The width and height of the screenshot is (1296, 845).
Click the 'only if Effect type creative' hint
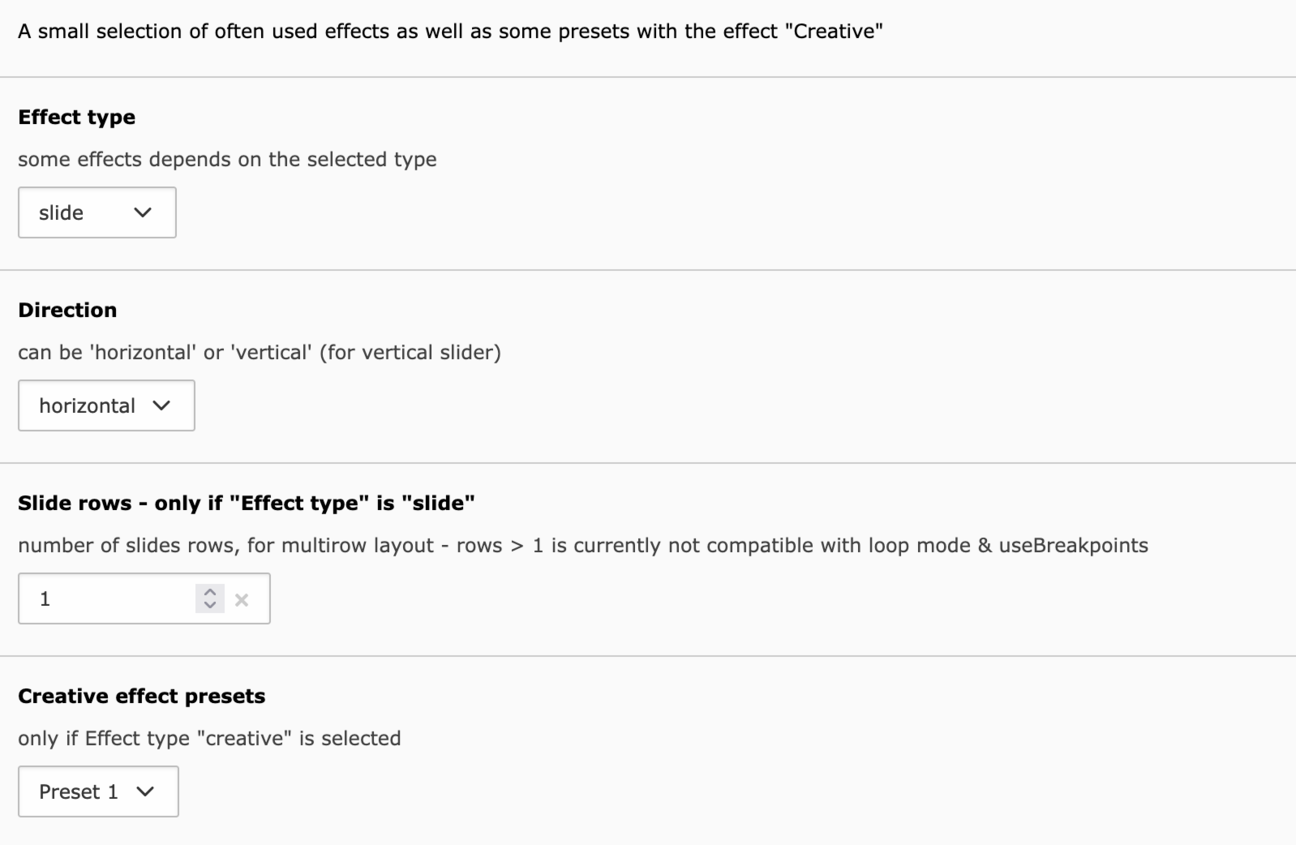click(209, 738)
